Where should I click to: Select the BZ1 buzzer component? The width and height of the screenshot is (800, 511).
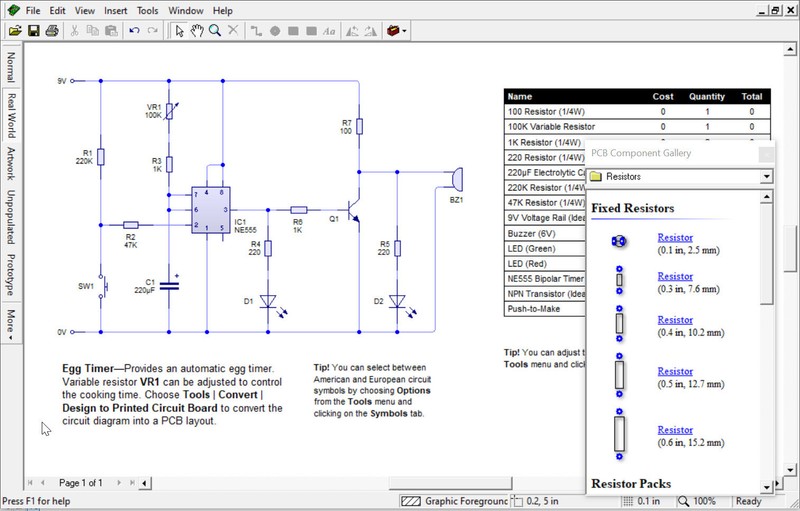[457, 180]
